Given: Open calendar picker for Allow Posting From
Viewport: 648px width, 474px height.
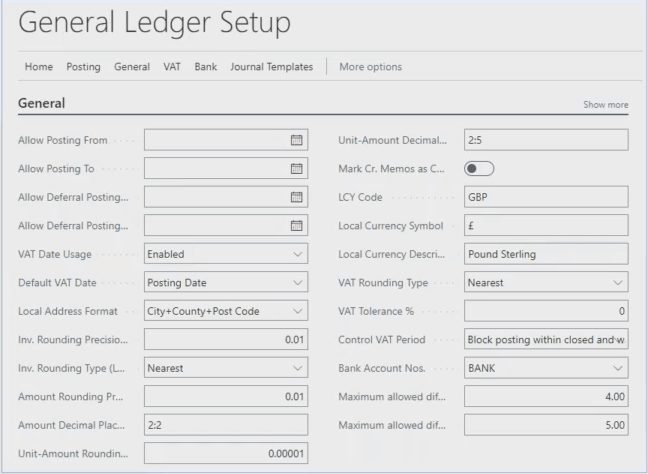Looking at the screenshot, I should (x=295, y=140).
